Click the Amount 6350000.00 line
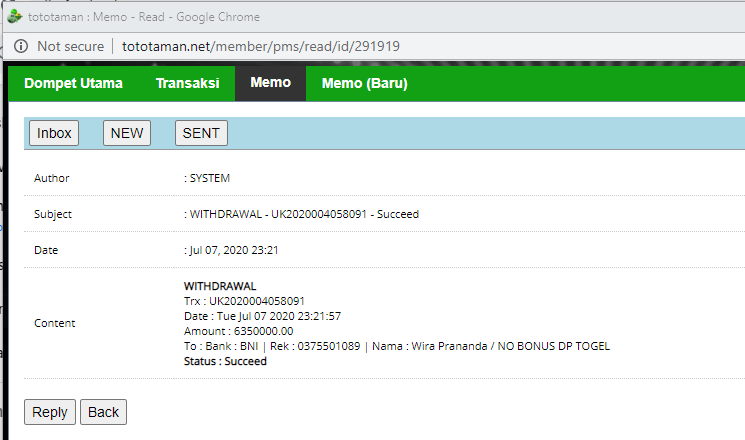 238,331
